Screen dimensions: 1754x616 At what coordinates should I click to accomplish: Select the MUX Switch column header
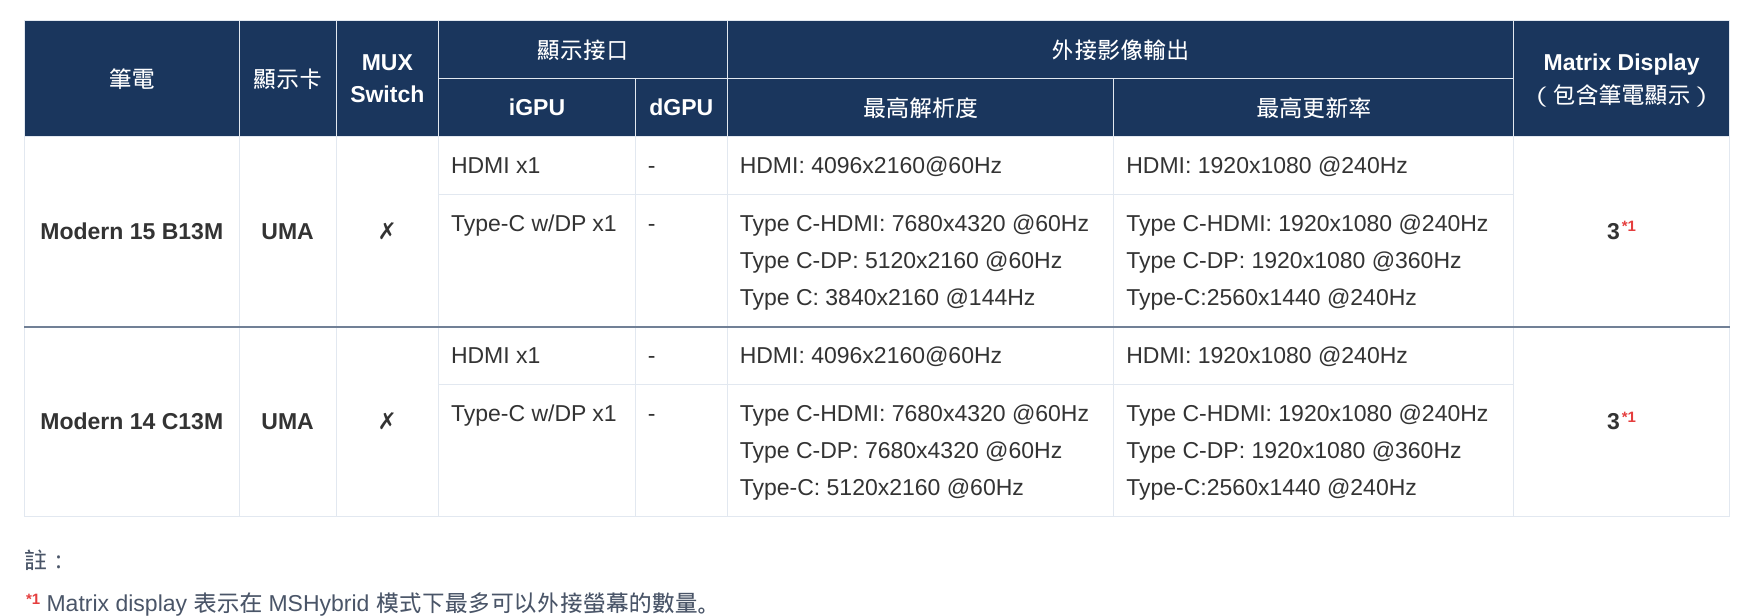pos(387,78)
